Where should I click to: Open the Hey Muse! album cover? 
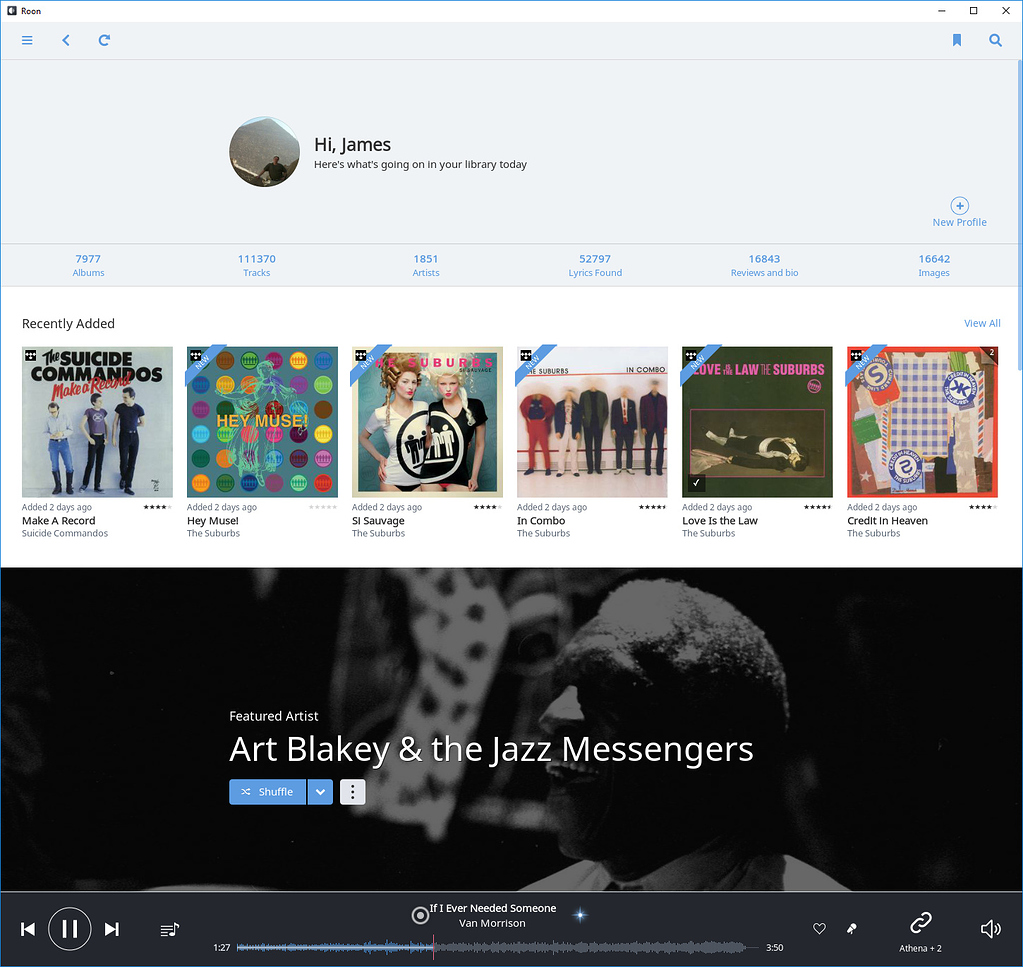(x=262, y=421)
